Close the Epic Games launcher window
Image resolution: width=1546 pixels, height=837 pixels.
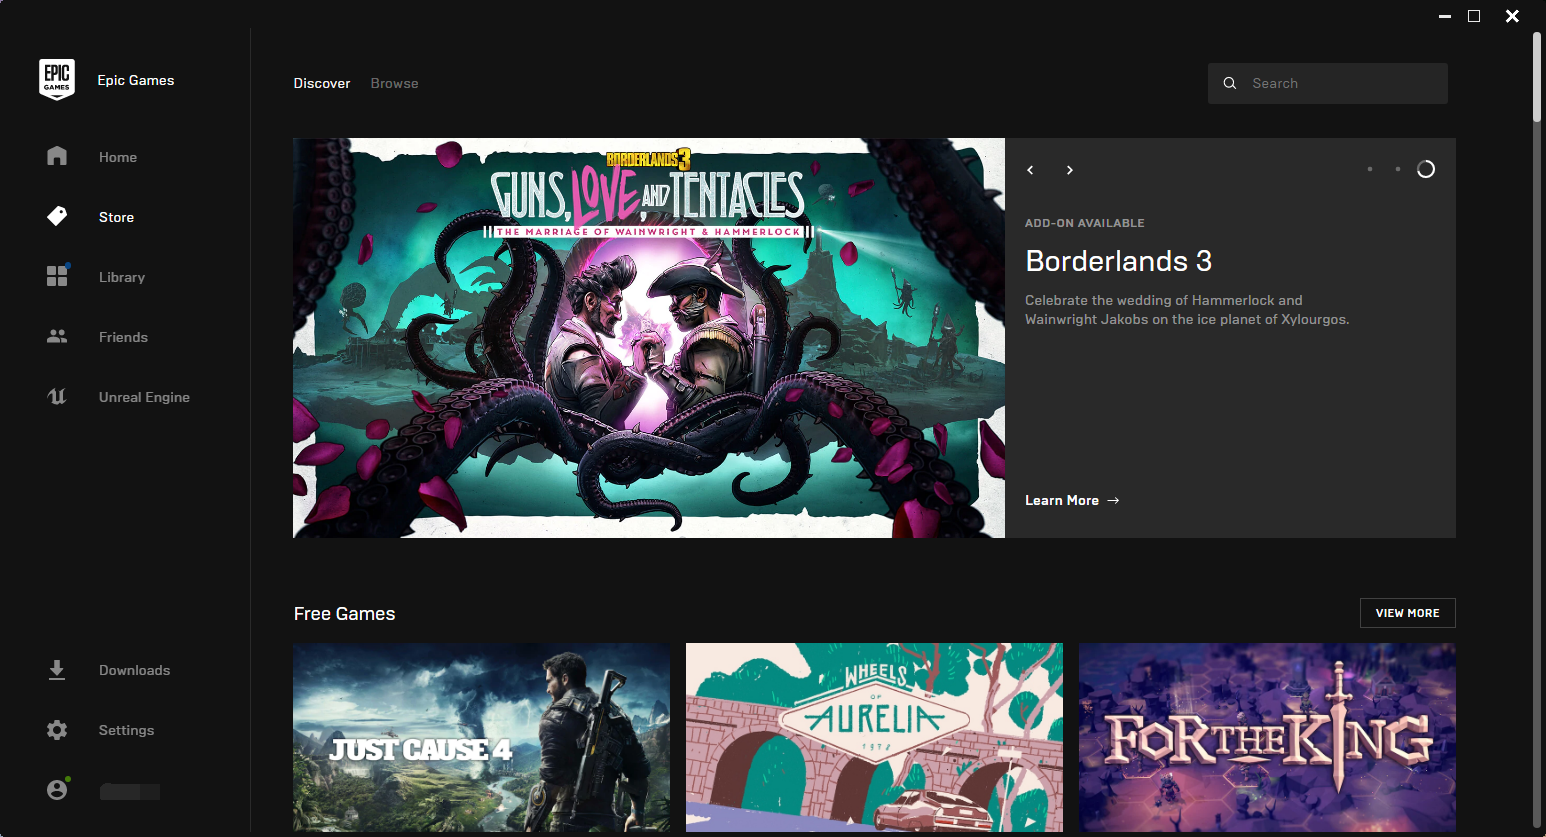point(1512,16)
